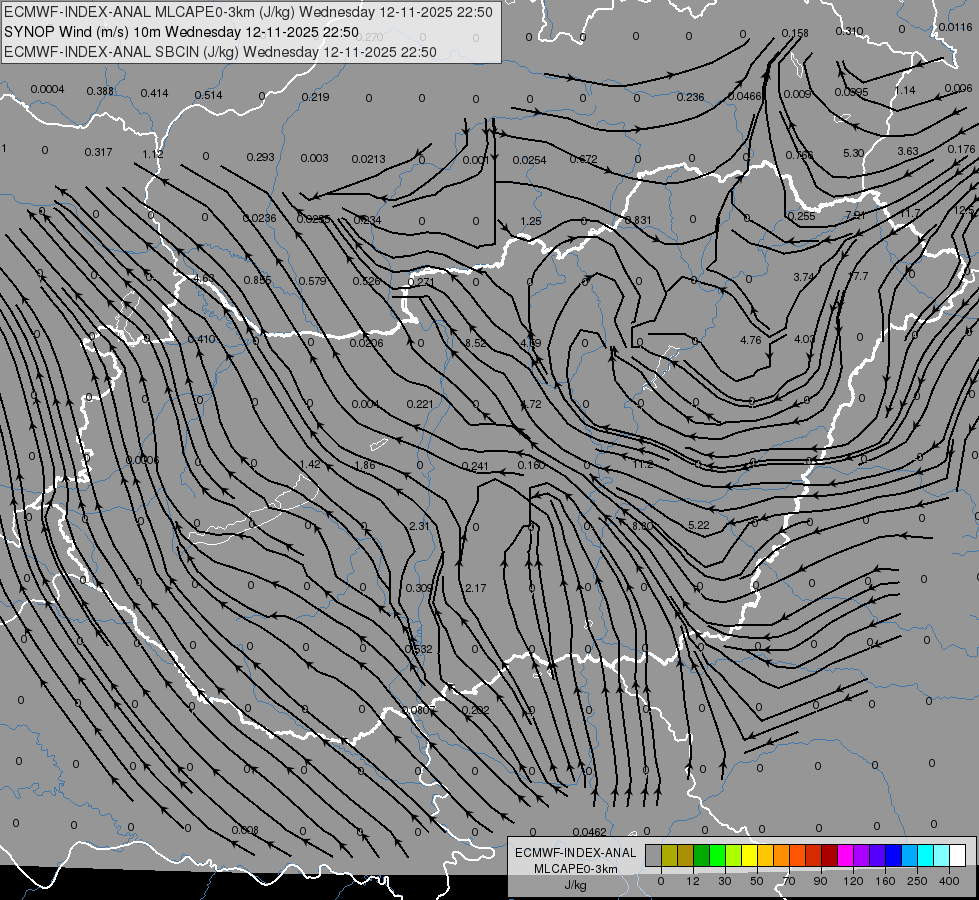The image size is (979, 900).
Task: Click the map value '0.579'
Action: [312, 281]
